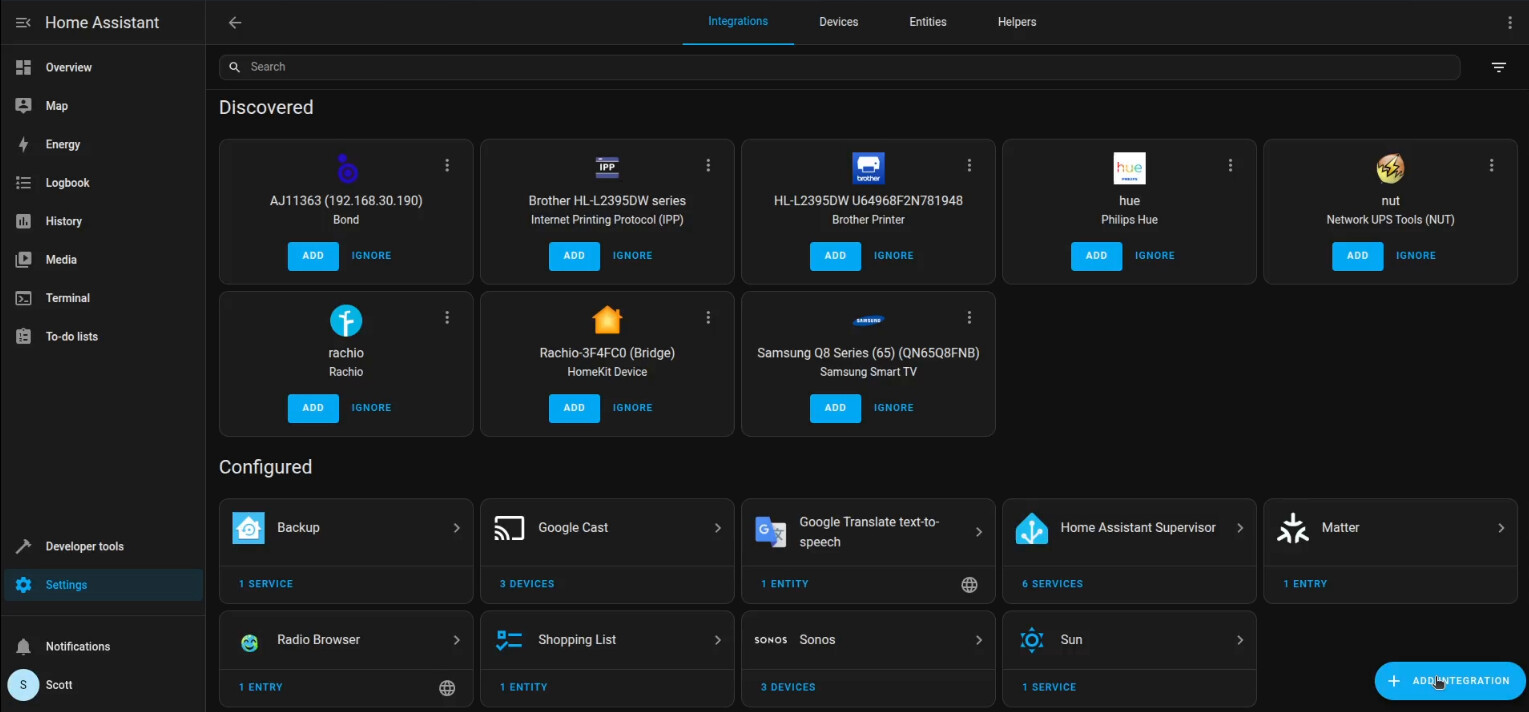Expand the Matter integration chevron
The image size is (1529, 712).
point(1501,527)
